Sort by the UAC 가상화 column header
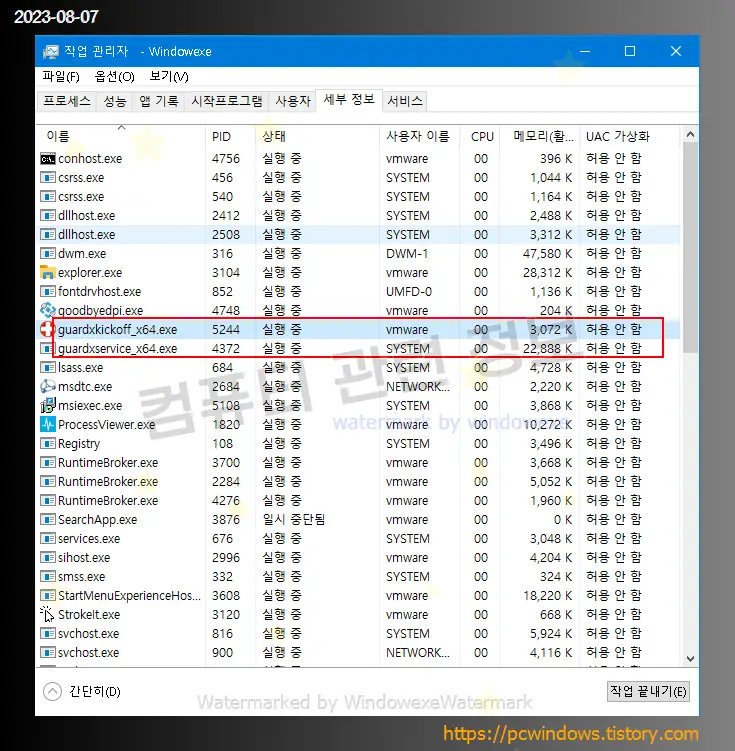 coord(629,137)
